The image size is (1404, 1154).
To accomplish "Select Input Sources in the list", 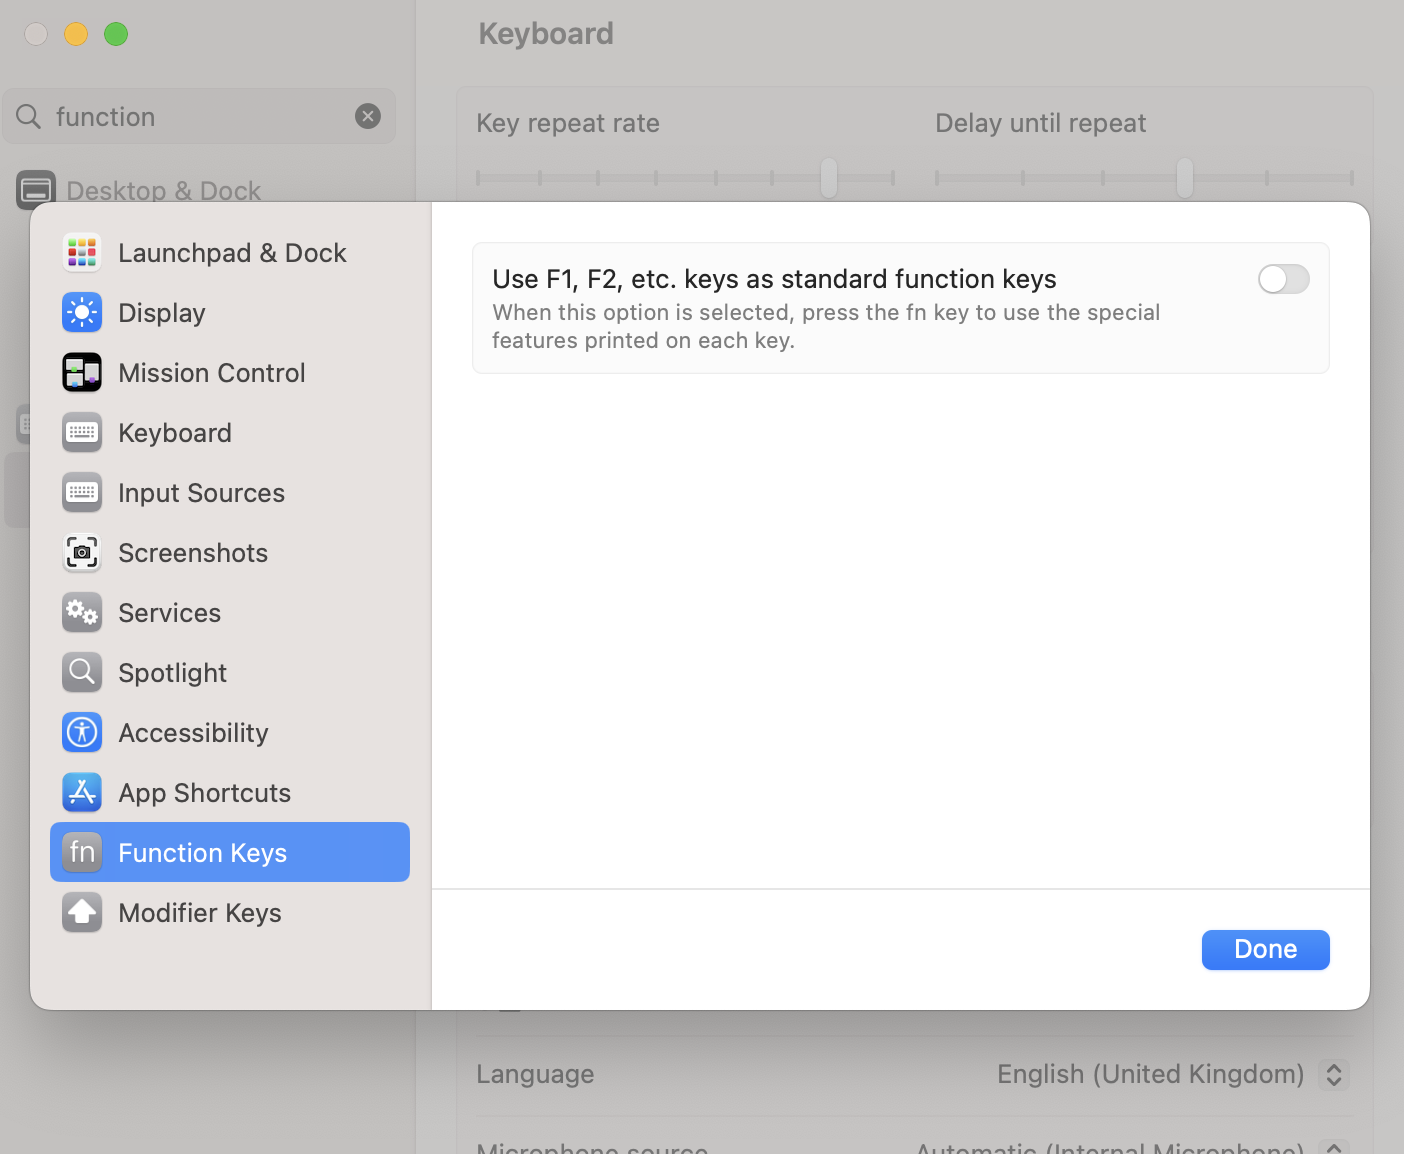I will click(x=201, y=493).
